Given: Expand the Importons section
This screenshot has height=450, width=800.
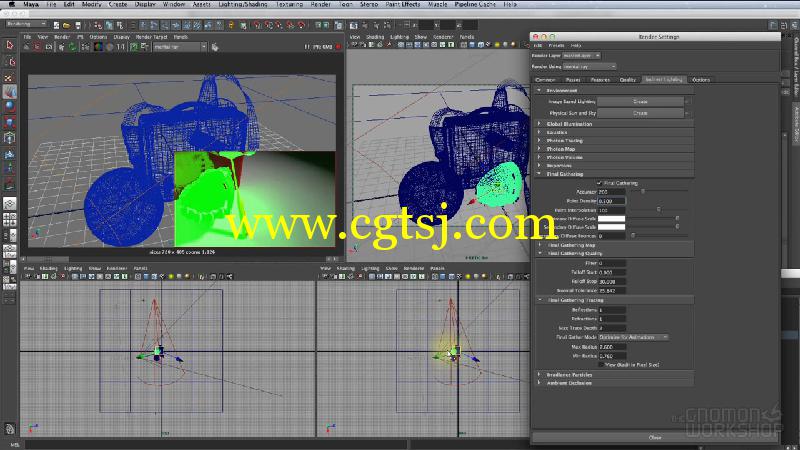Looking at the screenshot, I should click(x=539, y=165).
